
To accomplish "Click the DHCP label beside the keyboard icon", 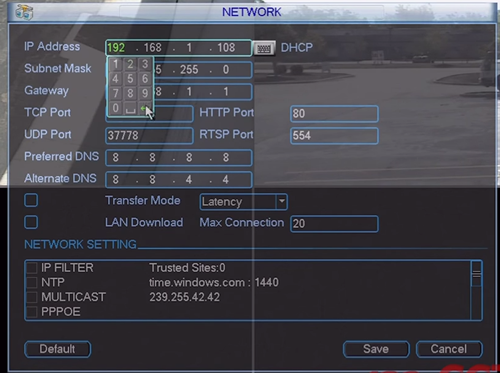I will click(x=297, y=48).
